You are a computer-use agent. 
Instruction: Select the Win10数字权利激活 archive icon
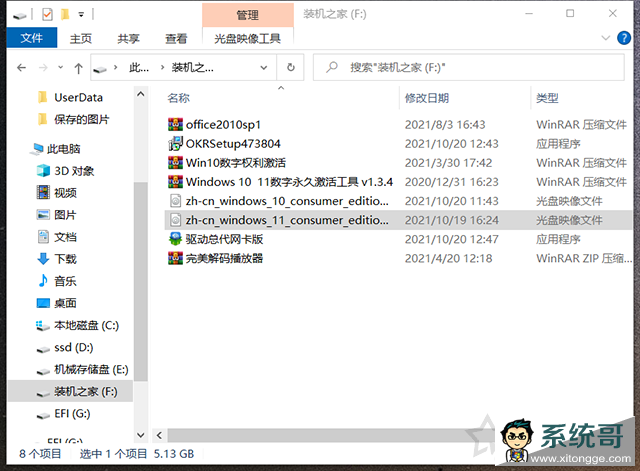(175, 163)
